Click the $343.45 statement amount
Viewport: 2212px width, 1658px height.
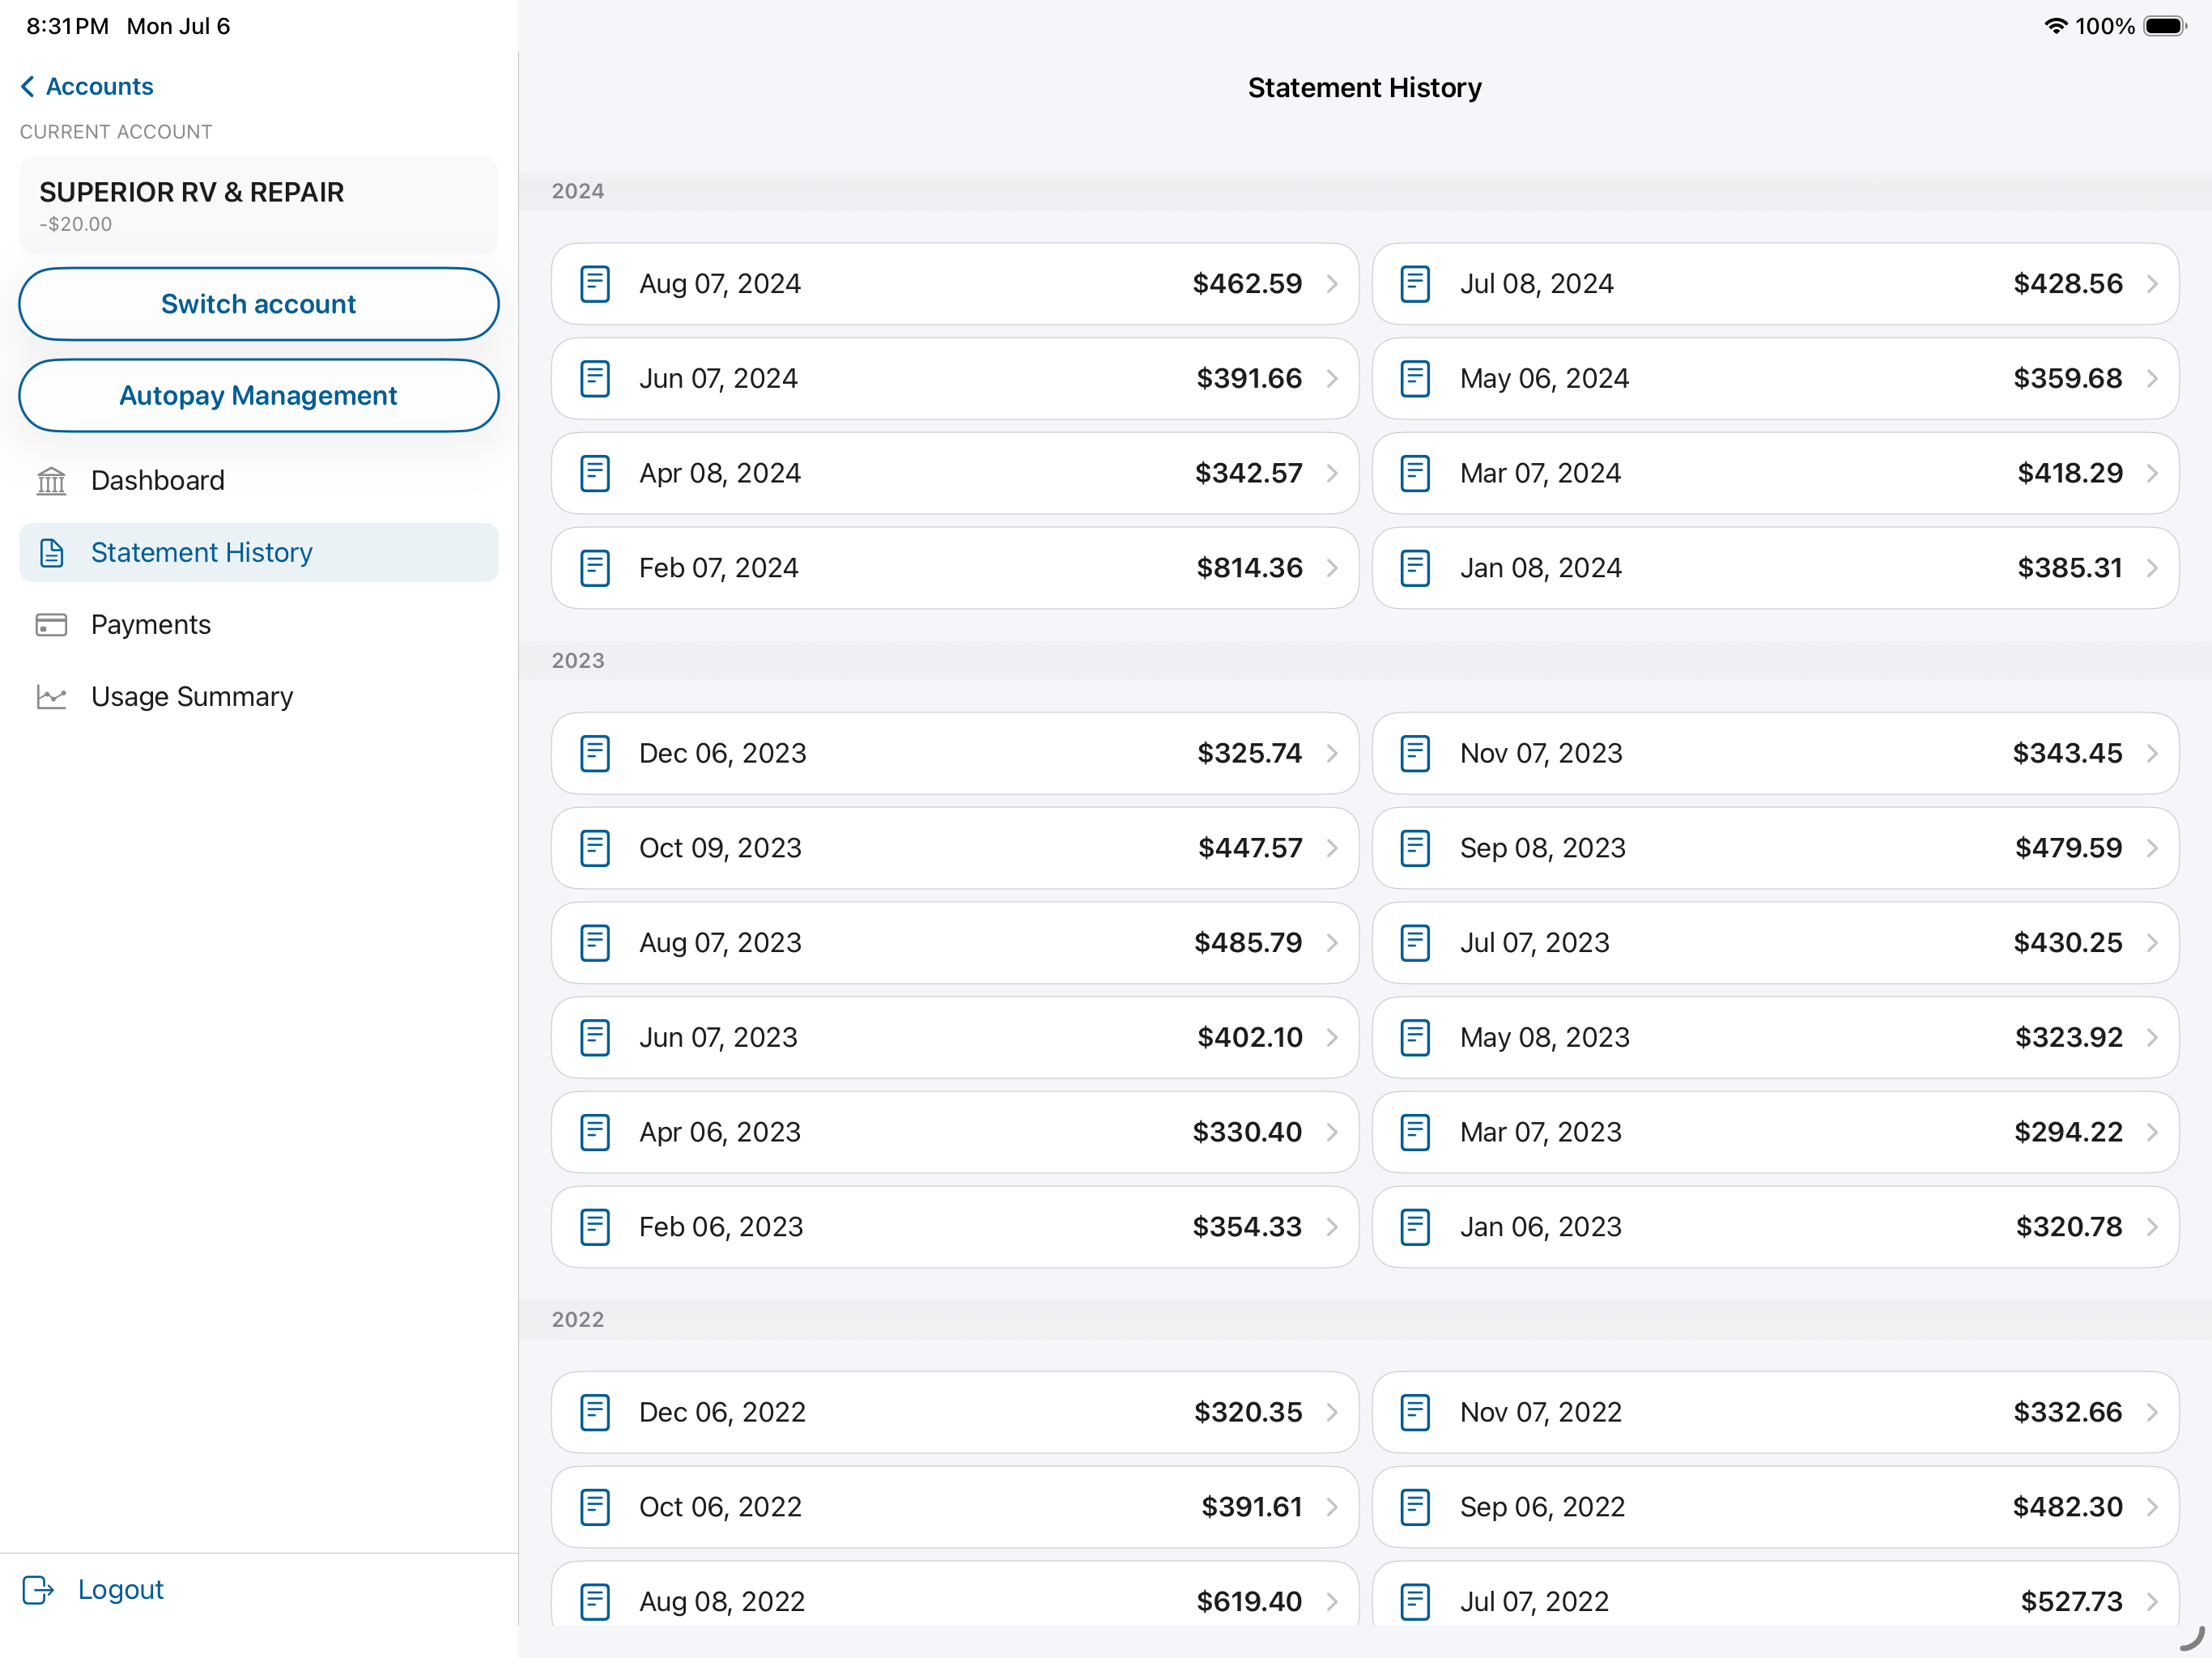tap(2067, 754)
